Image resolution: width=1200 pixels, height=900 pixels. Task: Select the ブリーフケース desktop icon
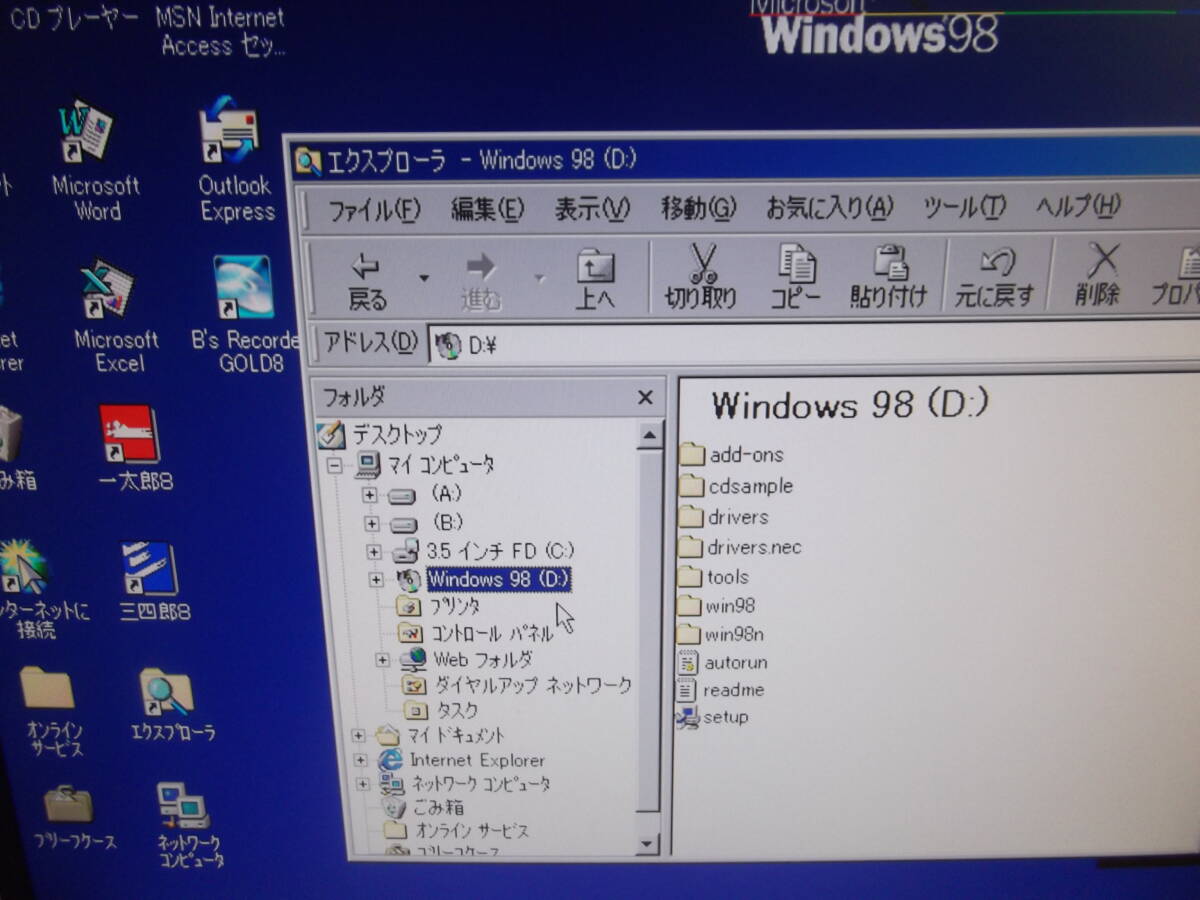[72, 818]
